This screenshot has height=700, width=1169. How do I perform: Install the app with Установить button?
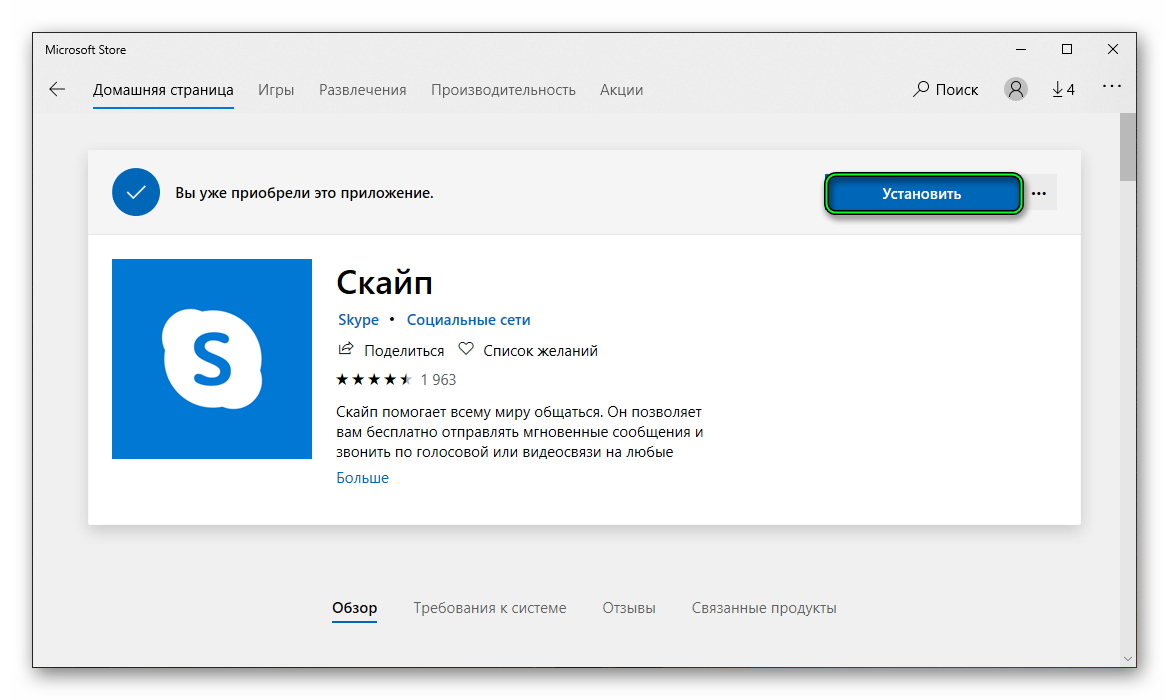(x=923, y=194)
